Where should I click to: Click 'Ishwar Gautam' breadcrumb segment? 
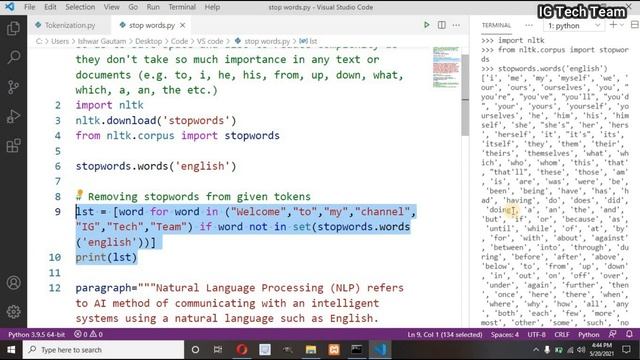pyautogui.click(x=102, y=41)
